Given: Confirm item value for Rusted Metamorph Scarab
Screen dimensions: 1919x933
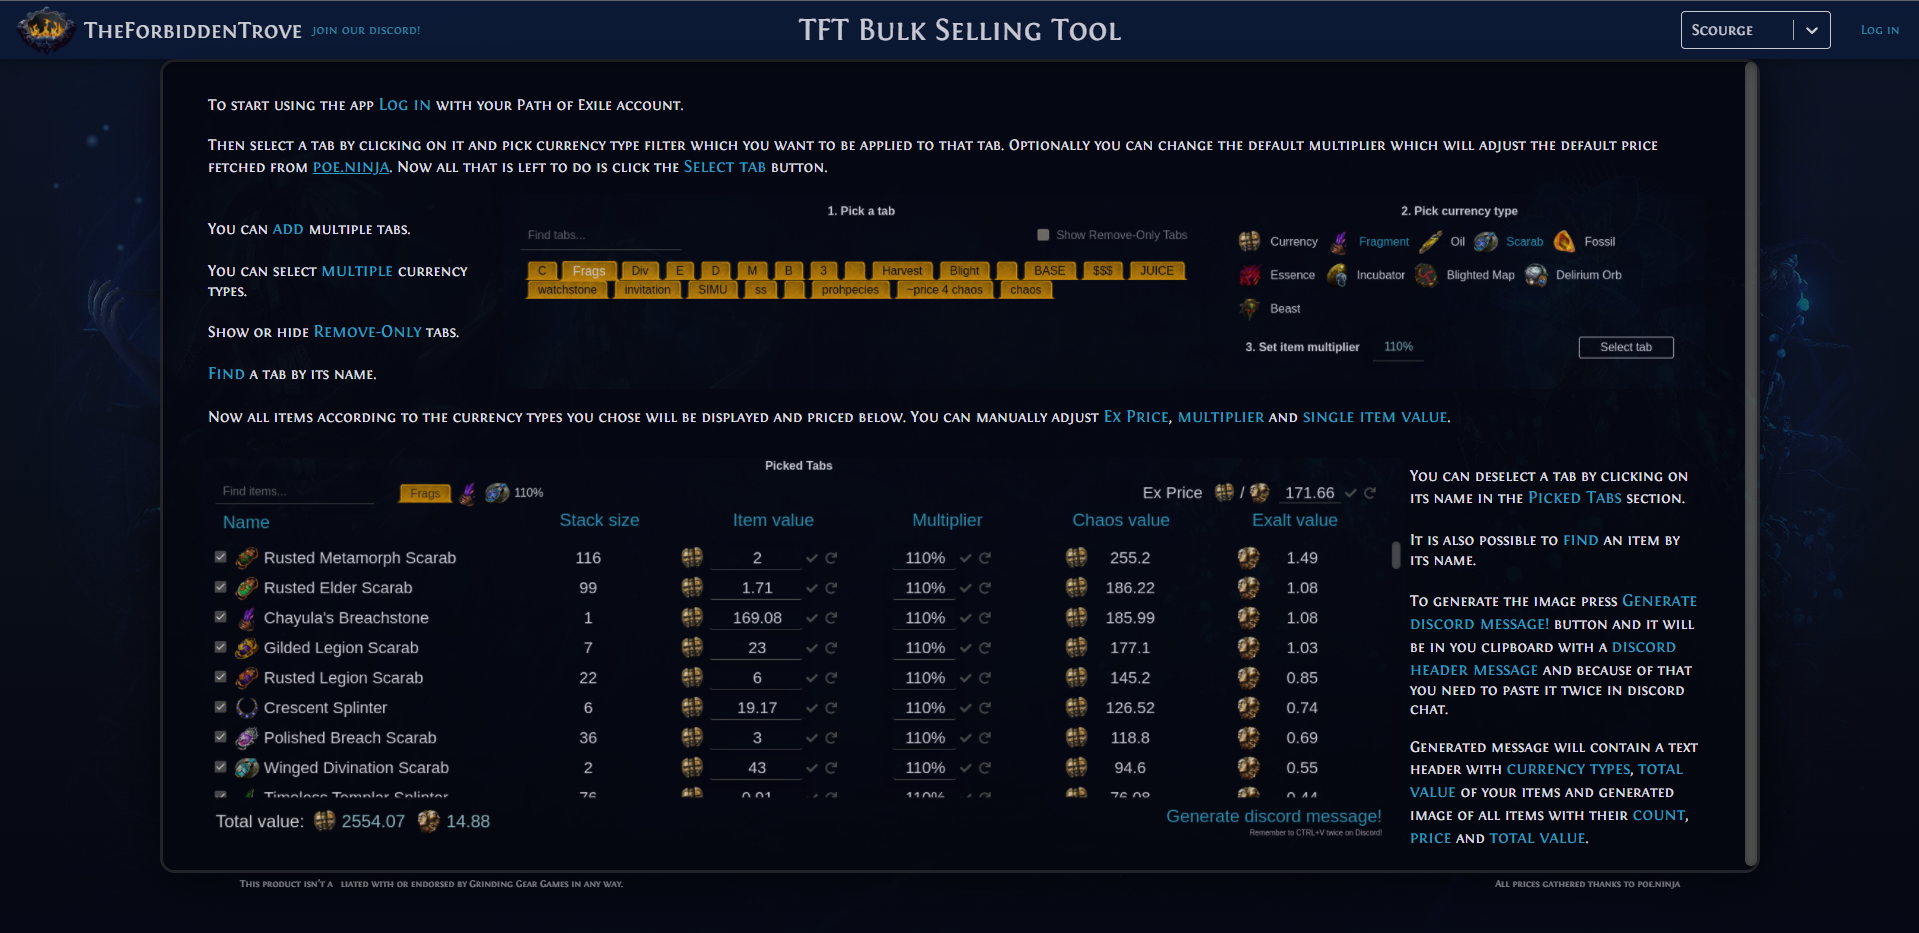Looking at the screenshot, I should tap(812, 558).
